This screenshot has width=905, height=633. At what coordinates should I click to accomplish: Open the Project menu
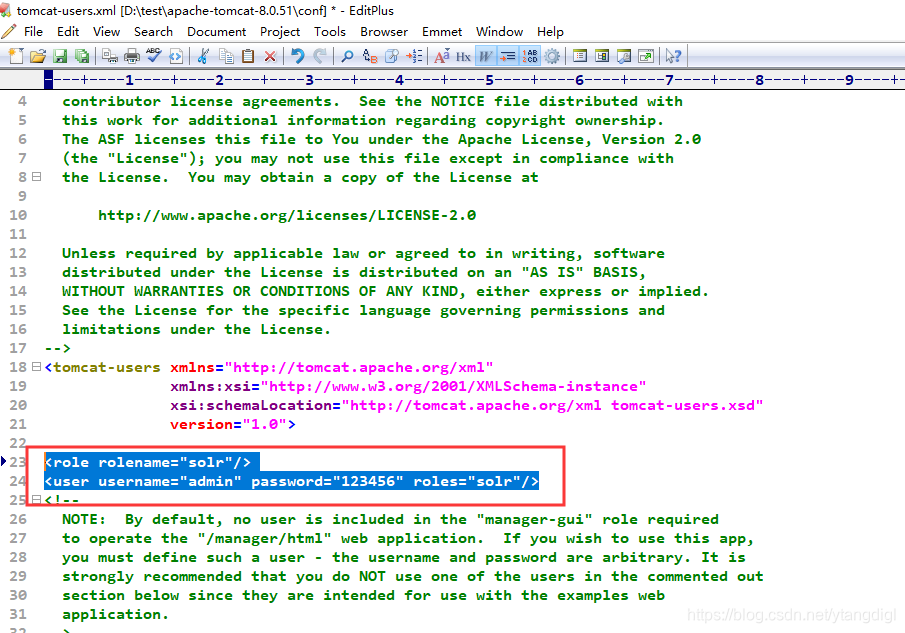280,32
